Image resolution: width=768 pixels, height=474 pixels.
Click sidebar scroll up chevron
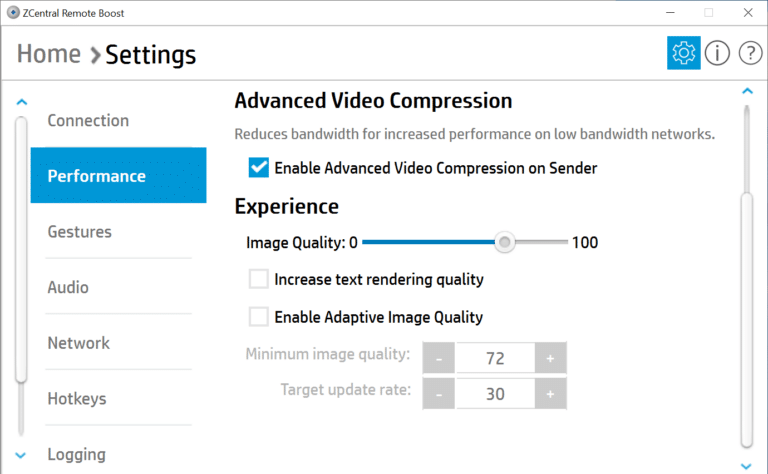coord(22,102)
